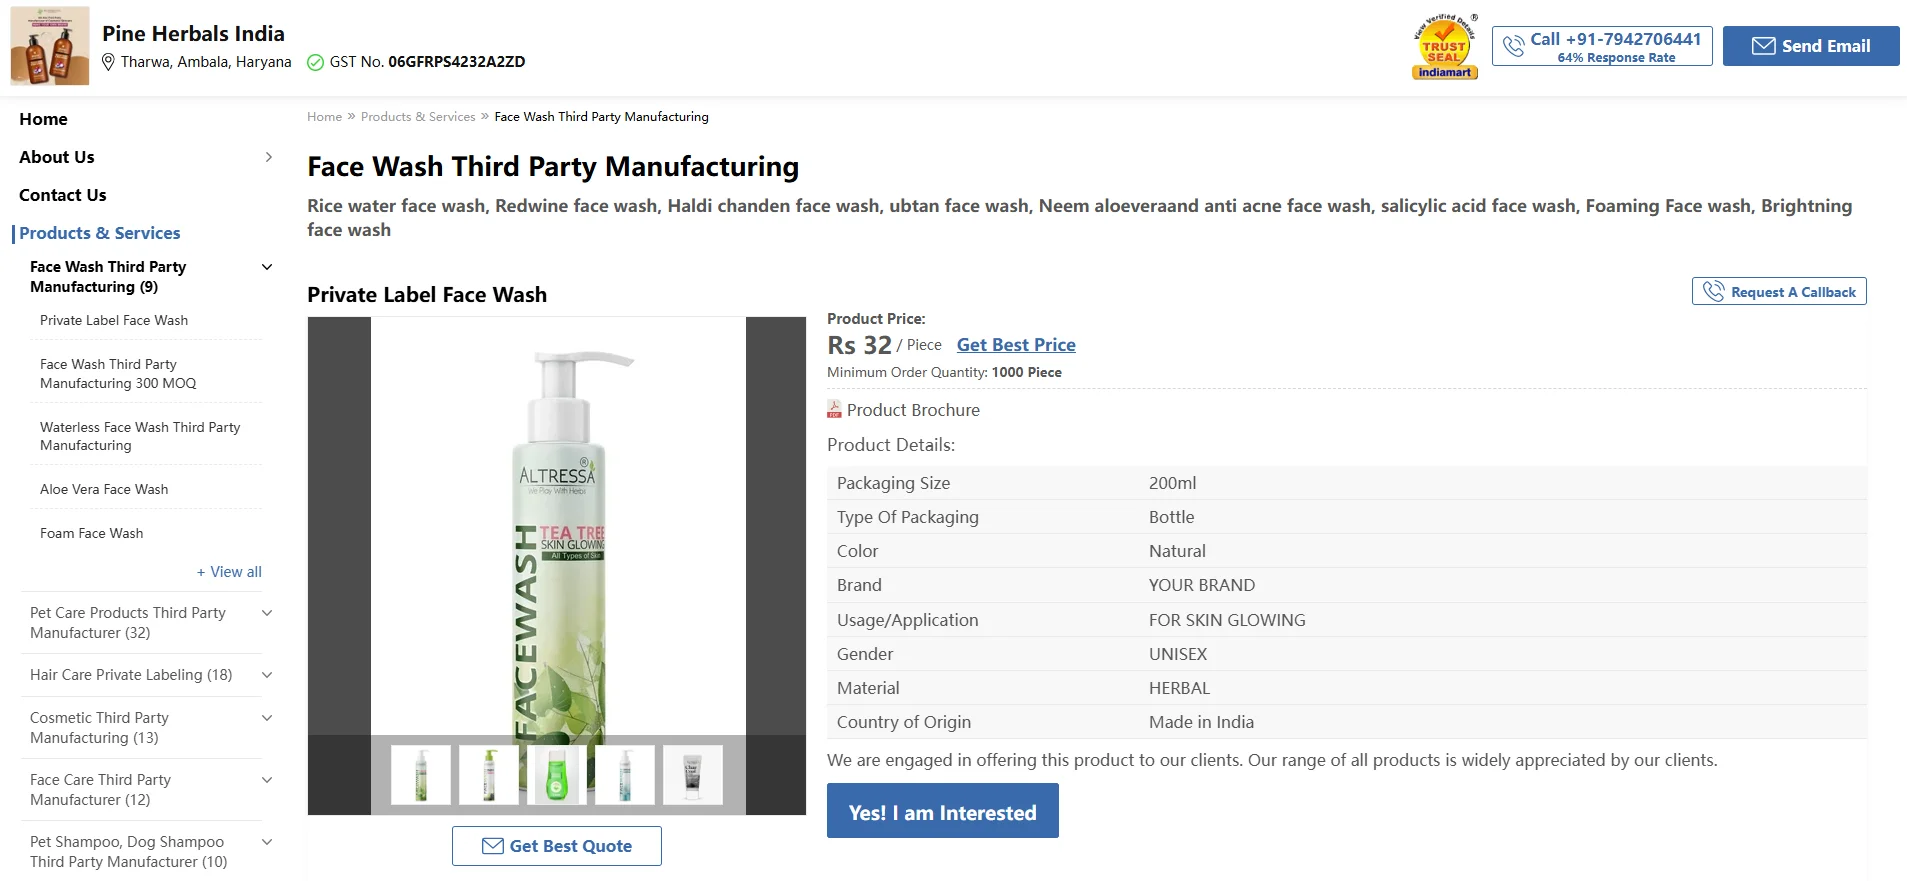Open the Product Brochure link
This screenshot has width=1907, height=881.
913,410
